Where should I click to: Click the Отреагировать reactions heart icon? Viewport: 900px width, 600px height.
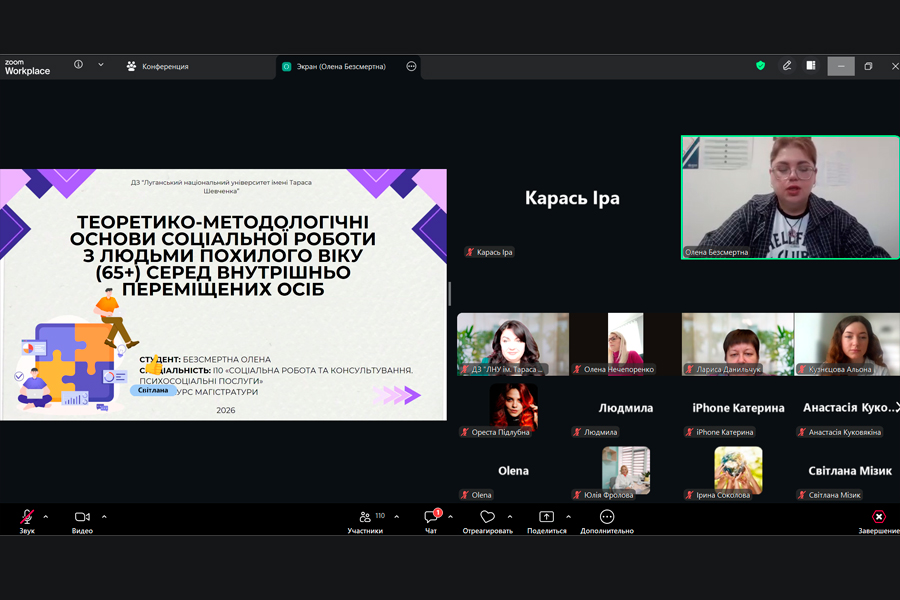tap(487, 518)
